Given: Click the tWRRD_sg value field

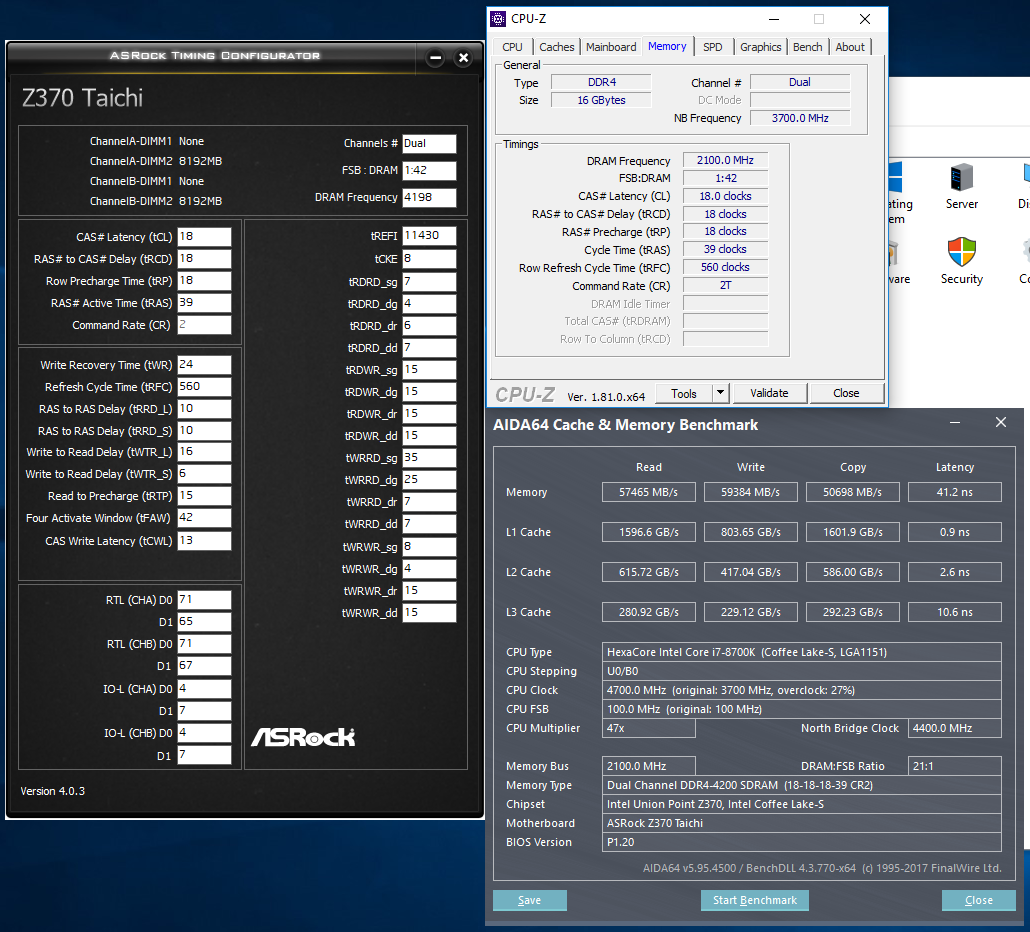Looking at the screenshot, I should click(x=429, y=458).
